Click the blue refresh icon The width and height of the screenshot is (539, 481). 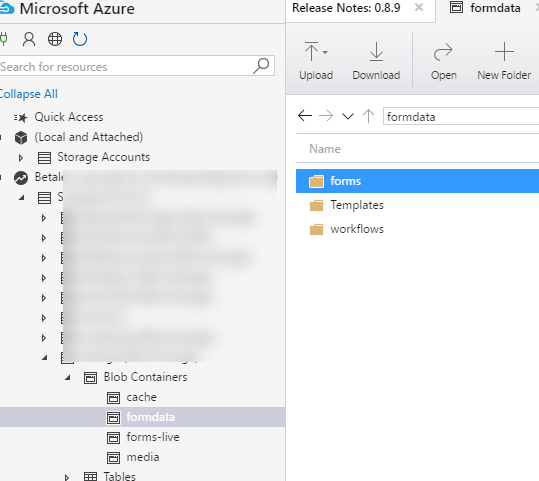pyautogui.click(x=80, y=39)
